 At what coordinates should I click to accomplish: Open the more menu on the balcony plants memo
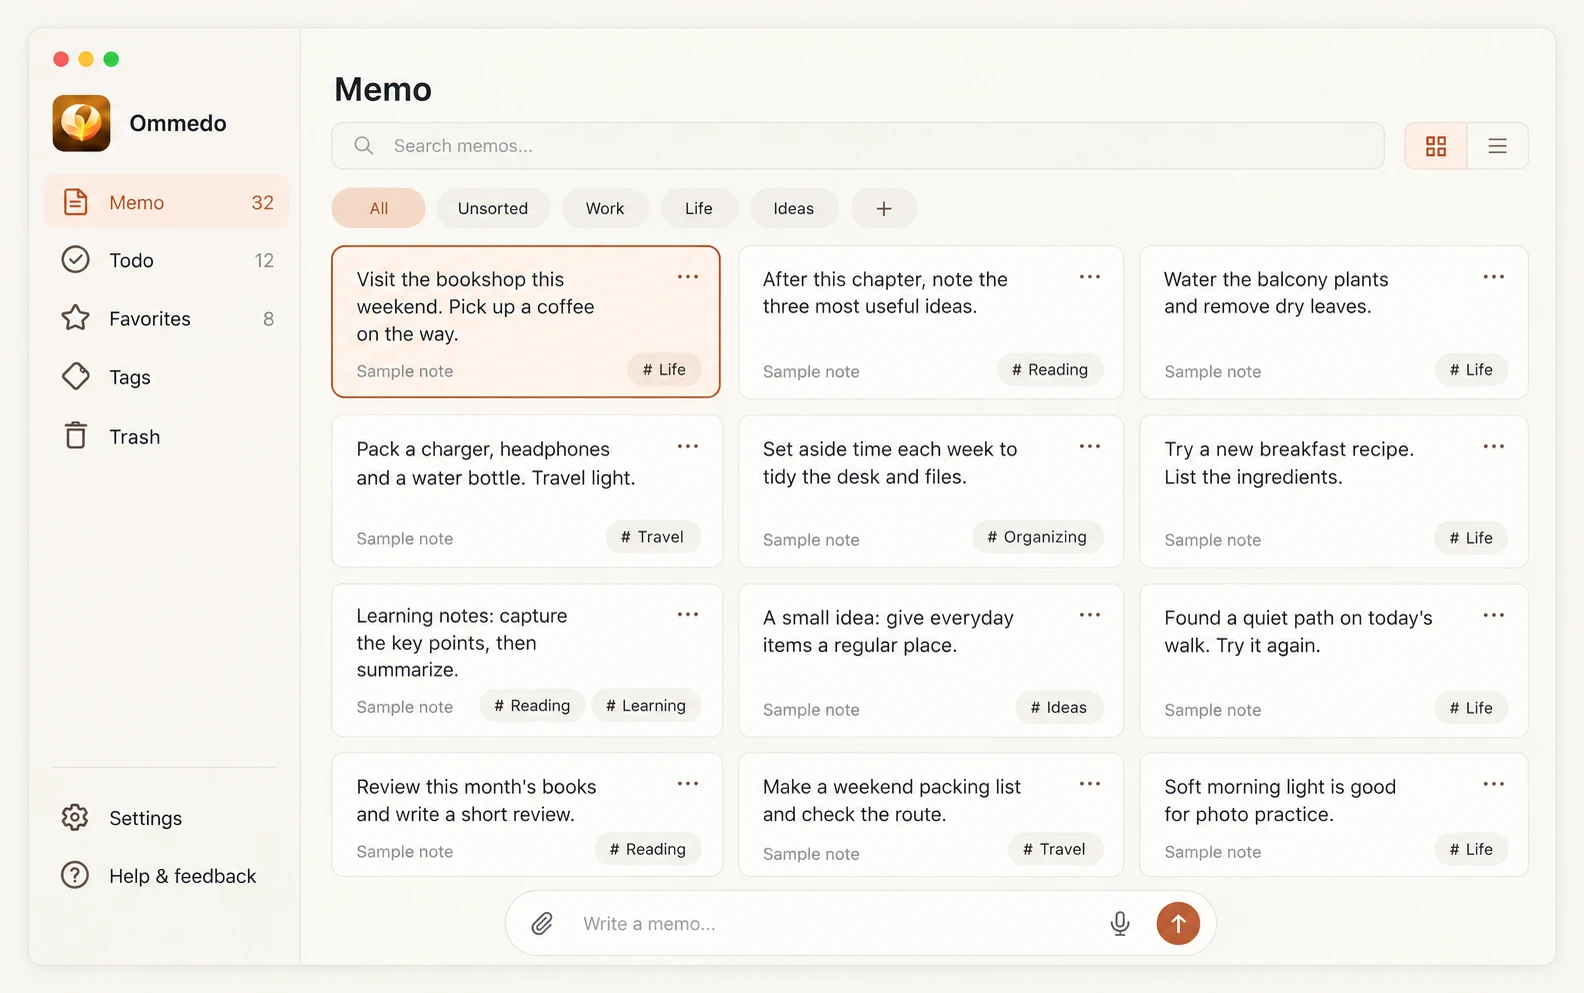[x=1494, y=277]
